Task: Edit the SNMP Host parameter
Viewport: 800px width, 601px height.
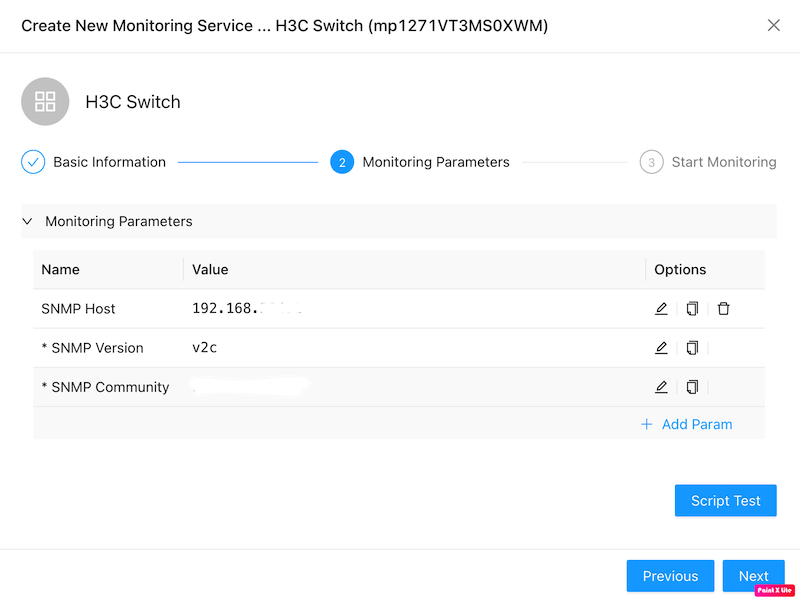Action: (x=661, y=309)
